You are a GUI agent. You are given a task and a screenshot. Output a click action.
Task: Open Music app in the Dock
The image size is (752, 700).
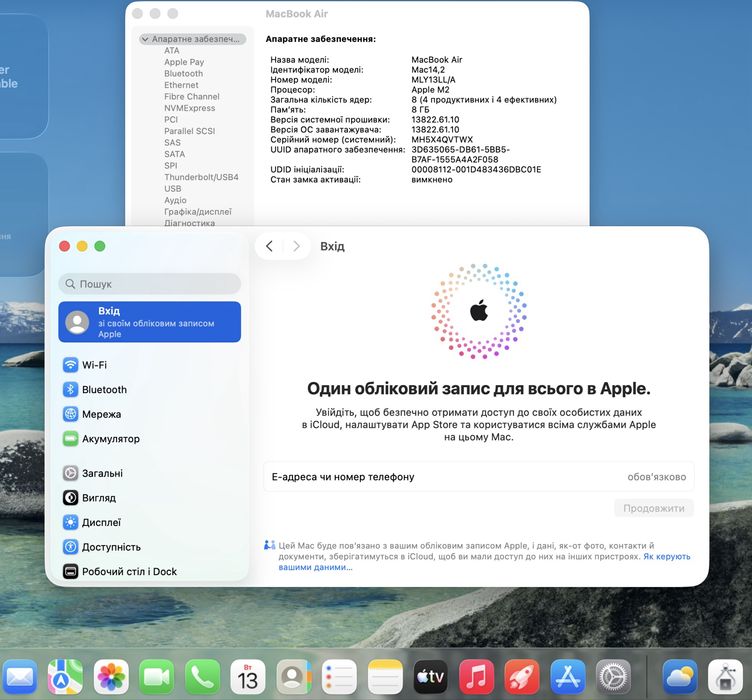[476, 677]
